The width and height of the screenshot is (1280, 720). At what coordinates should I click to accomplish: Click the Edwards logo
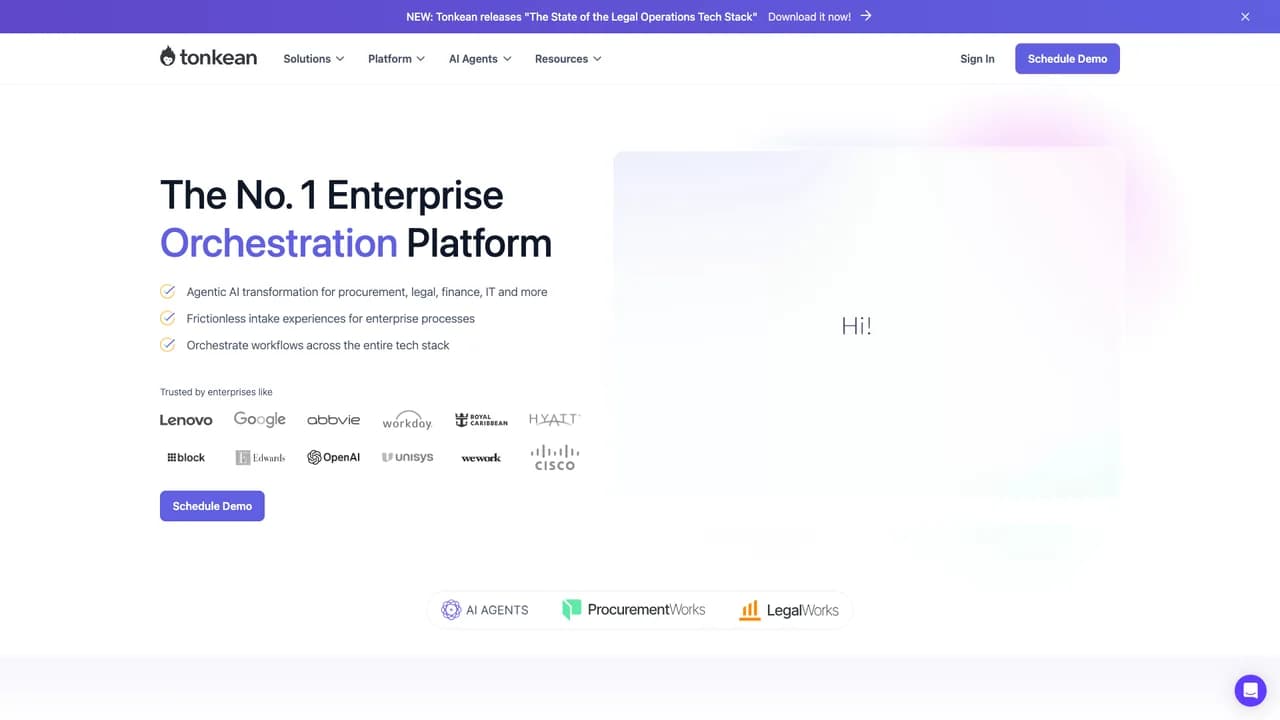260,457
